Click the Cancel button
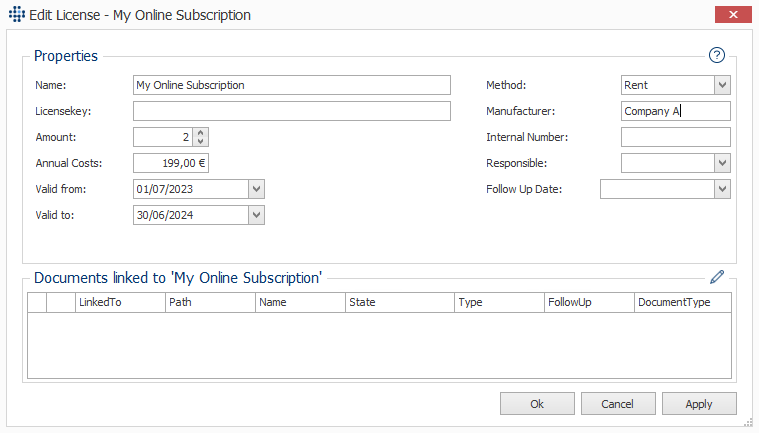 click(618, 403)
